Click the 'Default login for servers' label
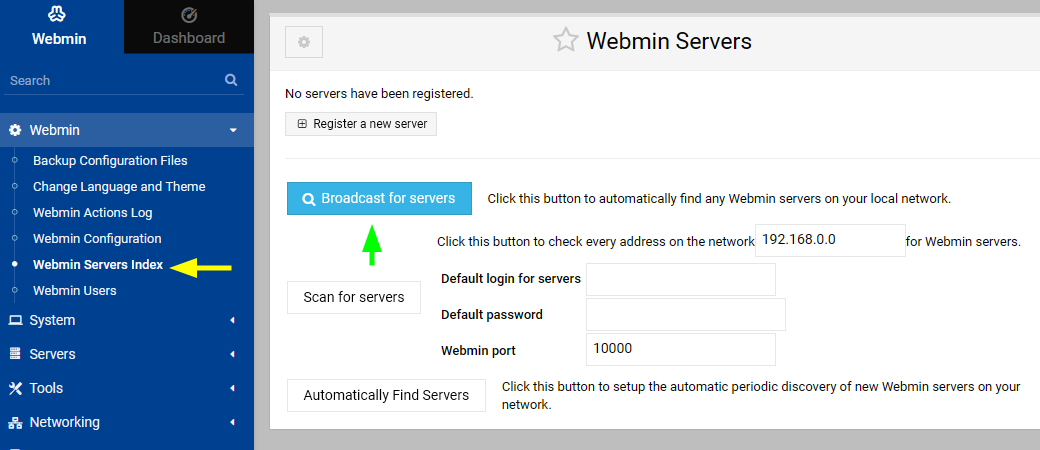The image size is (1040, 450). pos(511,279)
